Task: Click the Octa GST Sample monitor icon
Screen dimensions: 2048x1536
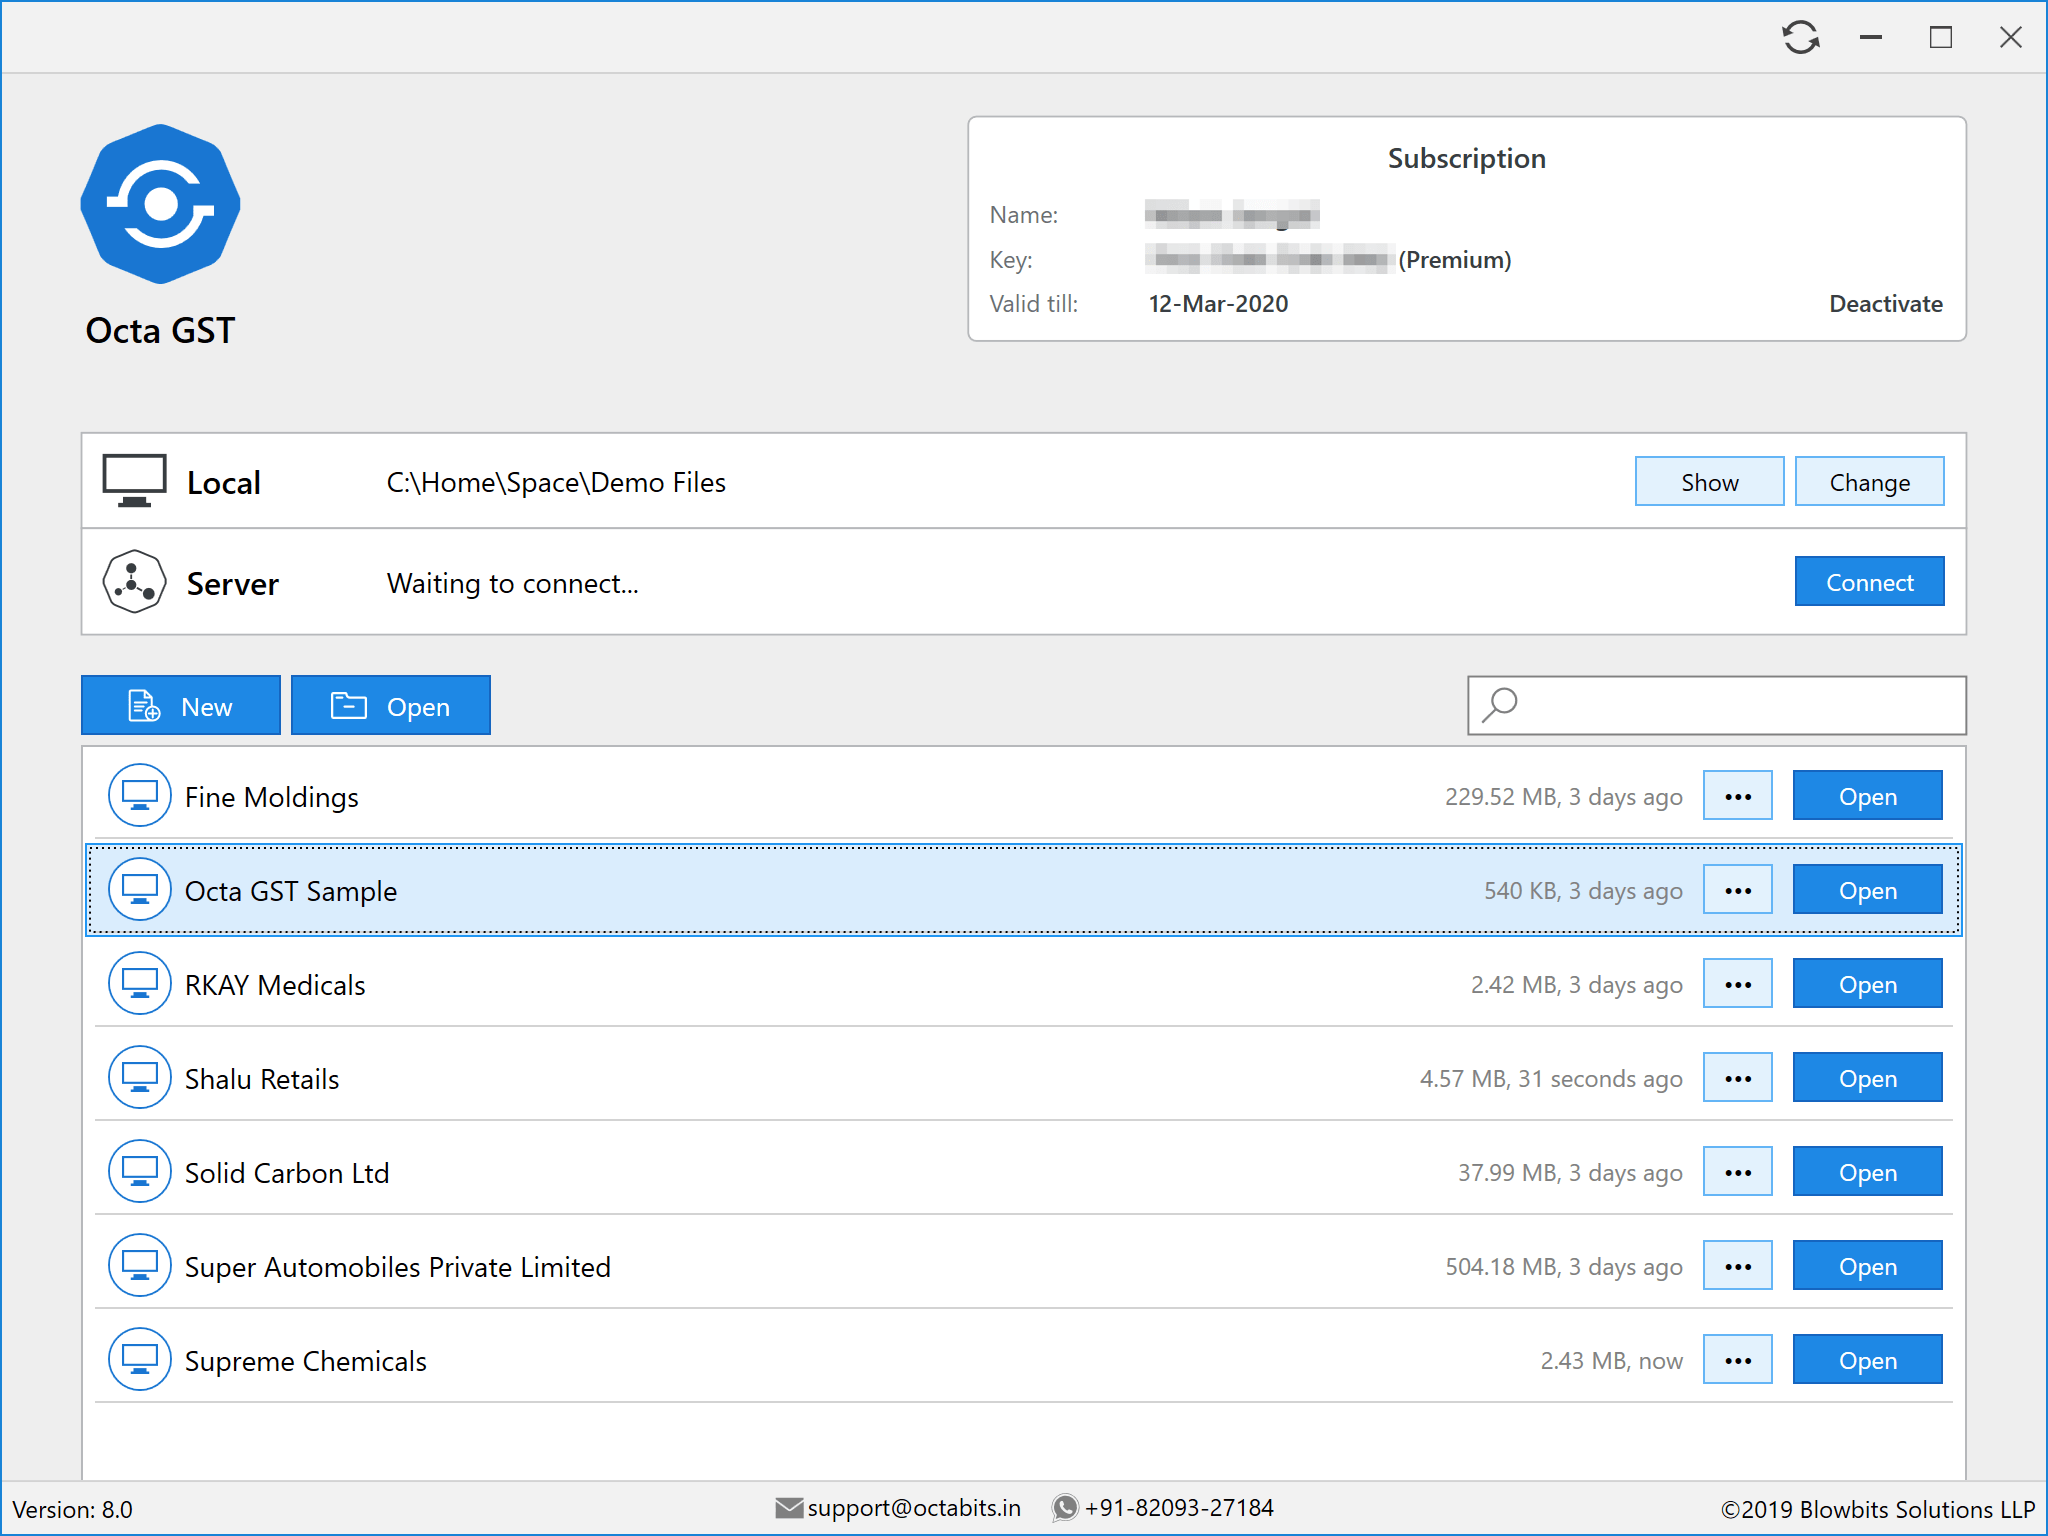Action: [x=139, y=890]
